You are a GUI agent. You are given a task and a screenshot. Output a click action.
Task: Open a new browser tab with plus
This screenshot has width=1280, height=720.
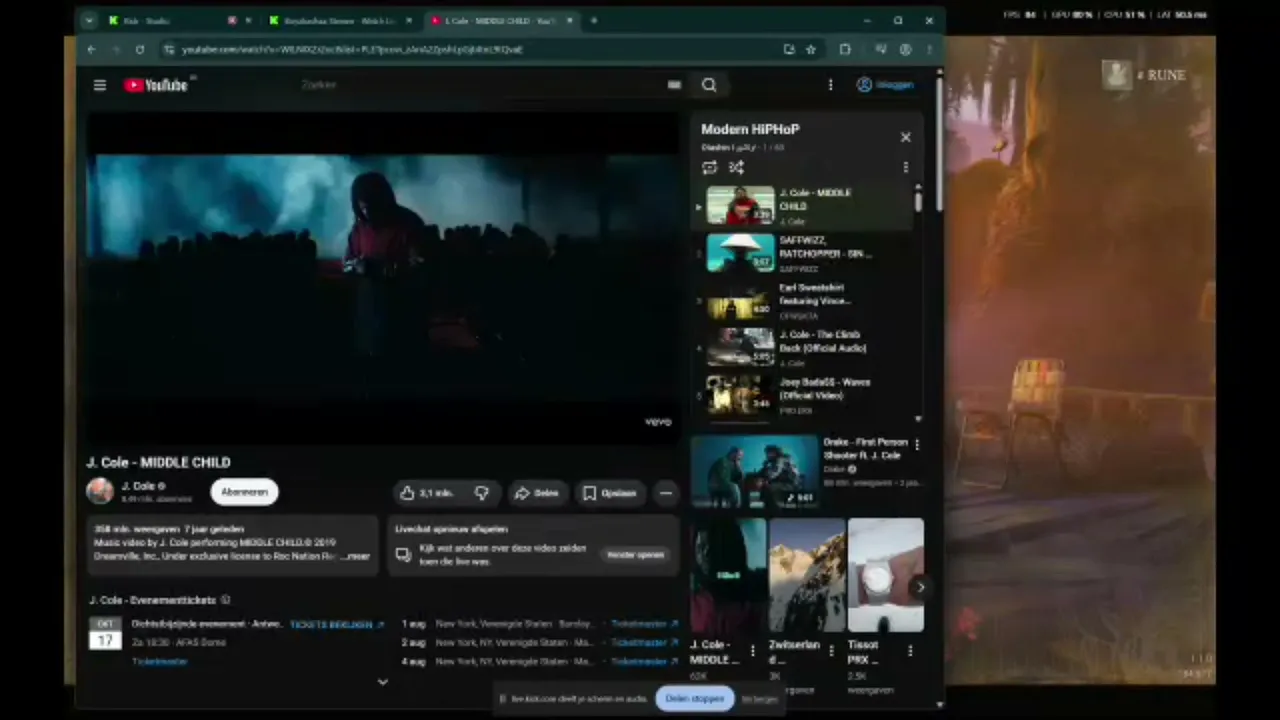(594, 20)
